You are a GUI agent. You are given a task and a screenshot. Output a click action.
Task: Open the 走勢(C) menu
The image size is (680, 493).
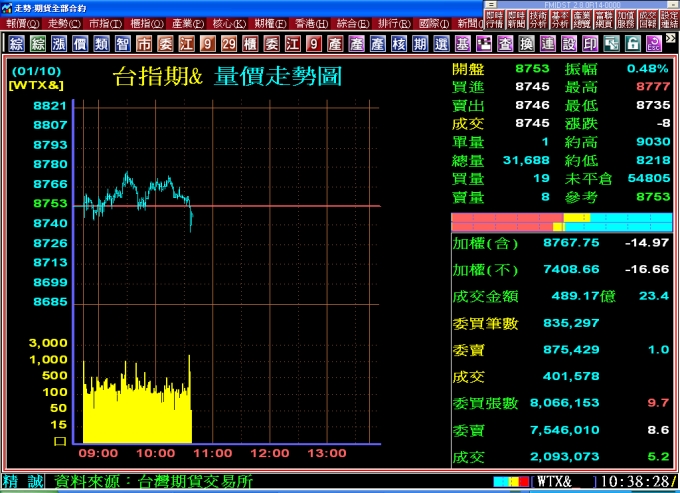tap(64, 23)
